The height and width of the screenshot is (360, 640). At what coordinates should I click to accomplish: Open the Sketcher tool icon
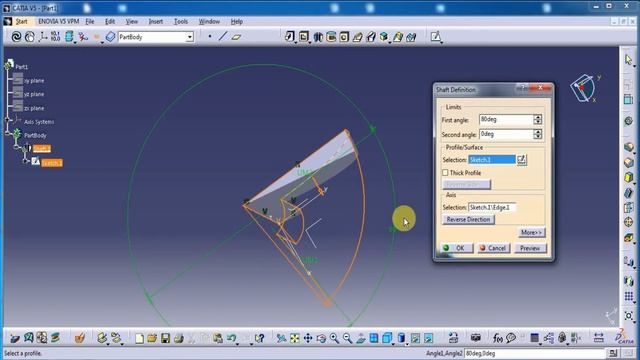tap(436, 37)
